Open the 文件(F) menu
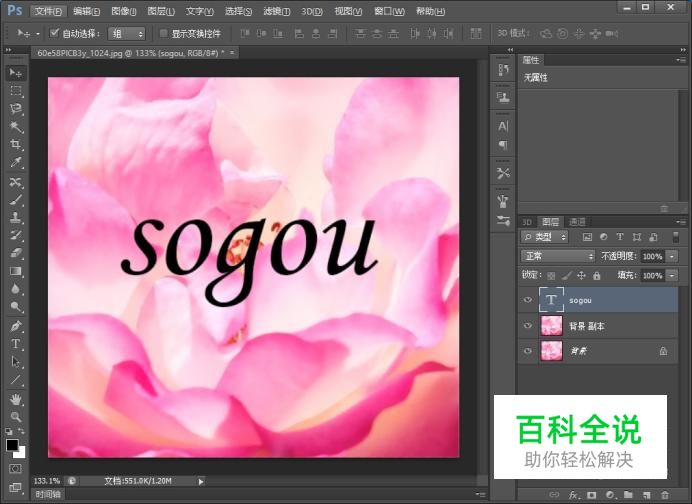Screen dimensions: 692x504 coord(48,11)
